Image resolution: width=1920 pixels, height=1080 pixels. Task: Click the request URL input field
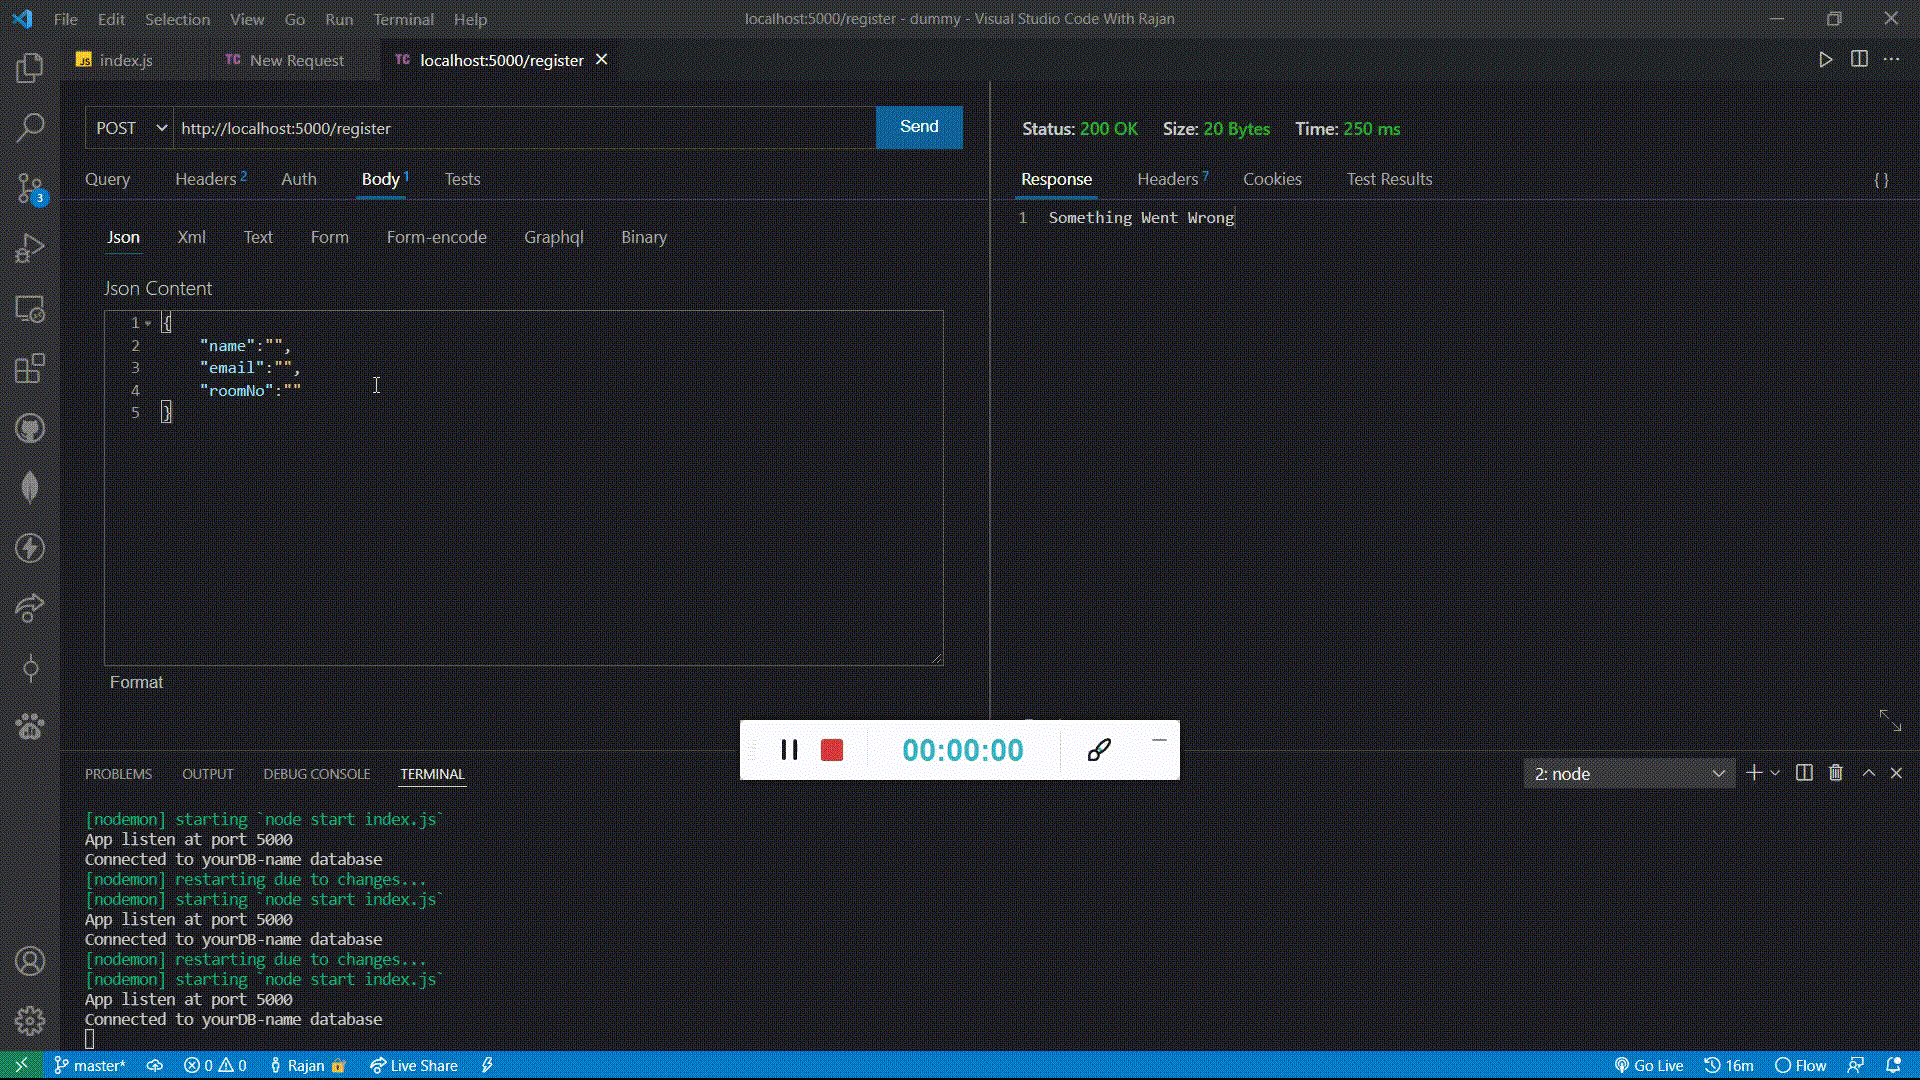(x=524, y=128)
